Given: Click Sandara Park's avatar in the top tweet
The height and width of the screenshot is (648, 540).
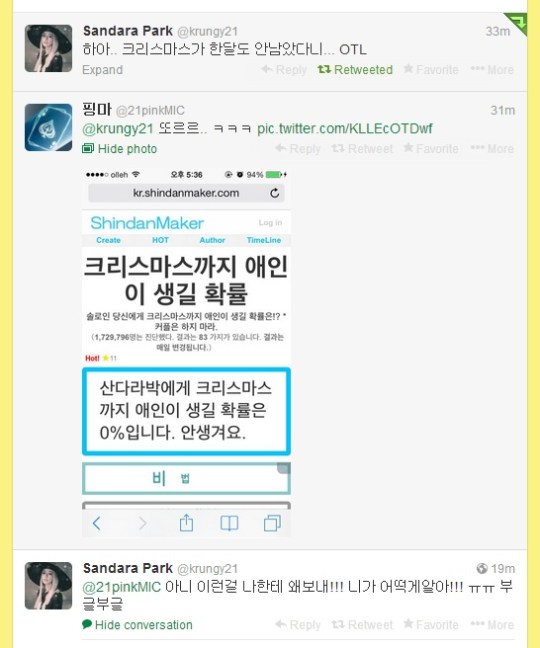Looking at the screenshot, I should [x=48, y=48].
